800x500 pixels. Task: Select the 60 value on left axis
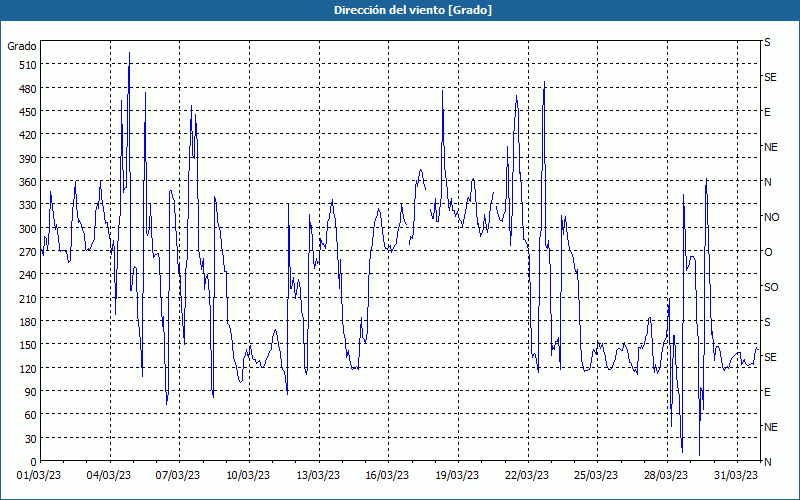[x=30, y=415]
